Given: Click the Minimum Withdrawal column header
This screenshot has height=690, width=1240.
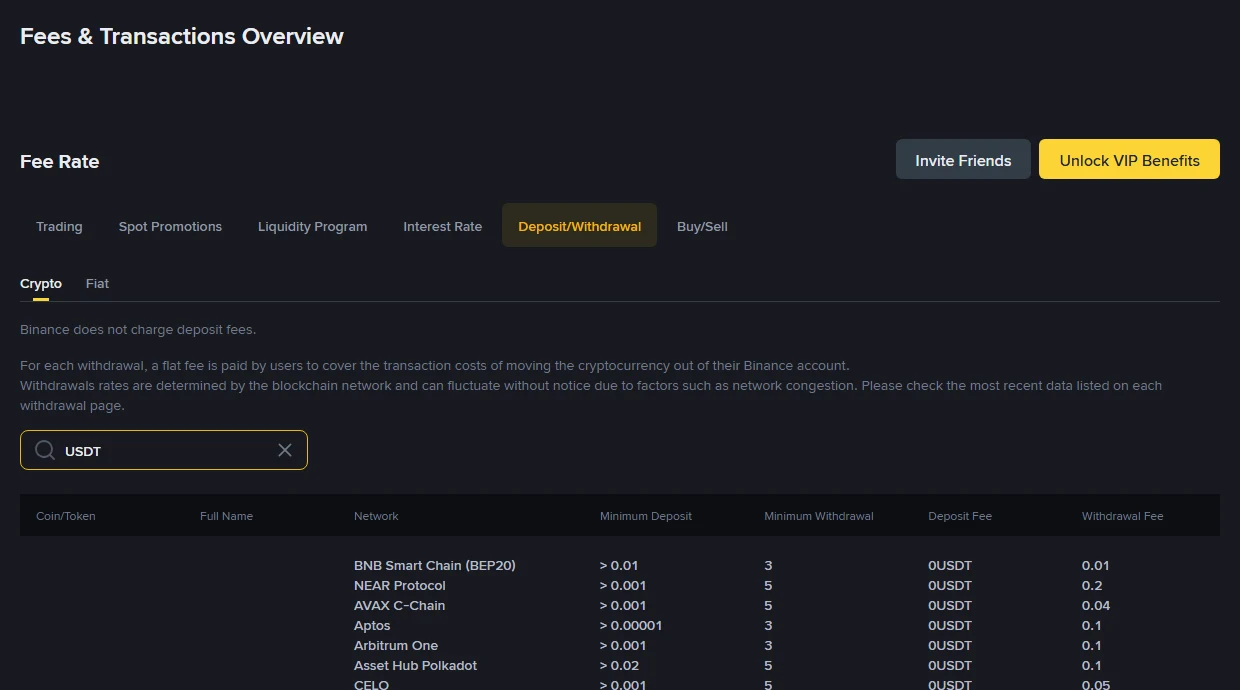Looking at the screenshot, I should (x=819, y=516).
